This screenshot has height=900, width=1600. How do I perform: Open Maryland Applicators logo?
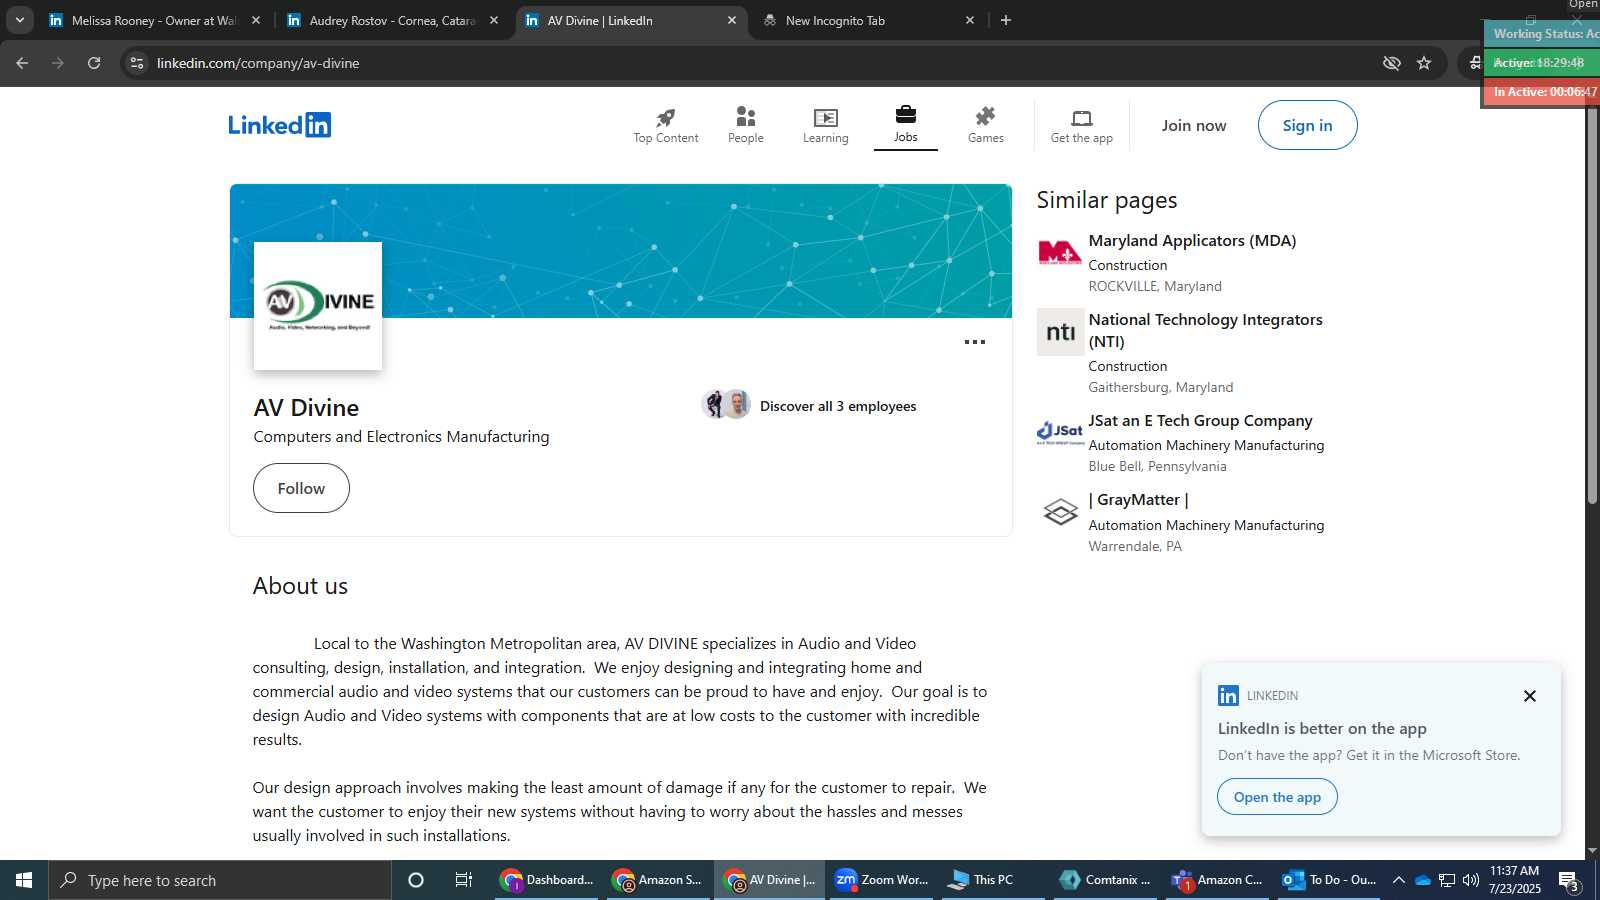tap(1060, 253)
